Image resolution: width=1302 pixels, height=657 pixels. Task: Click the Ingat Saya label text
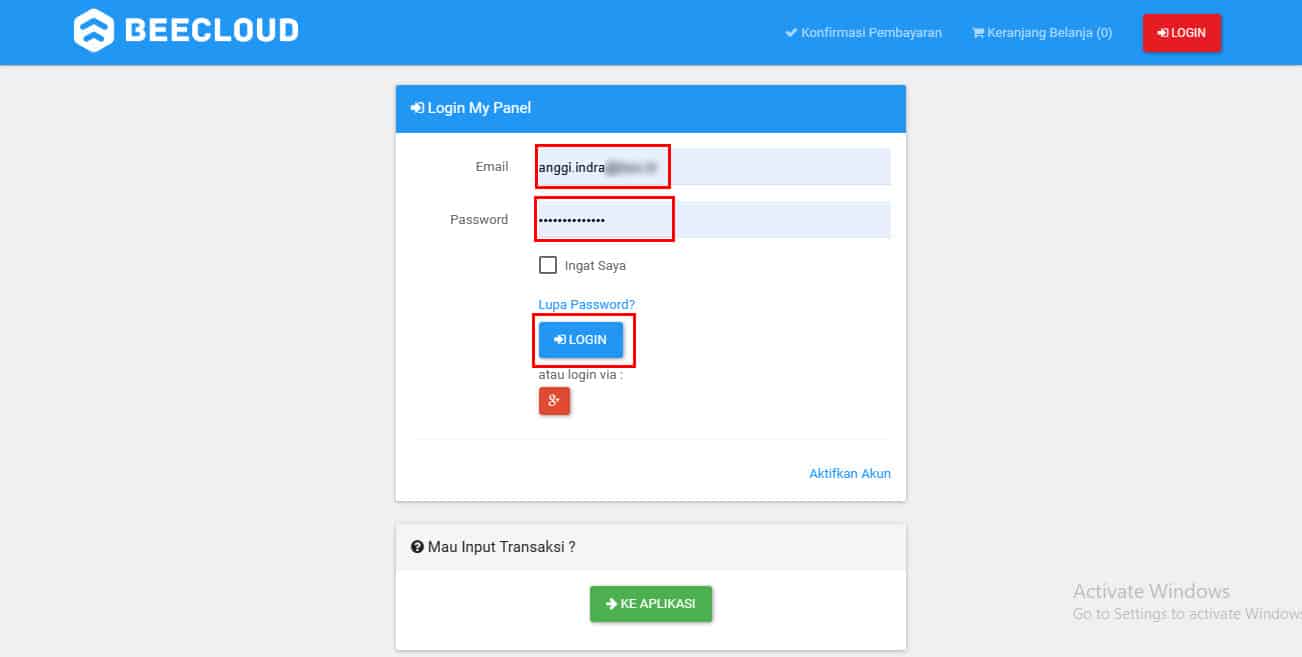[x=595, y=266]
